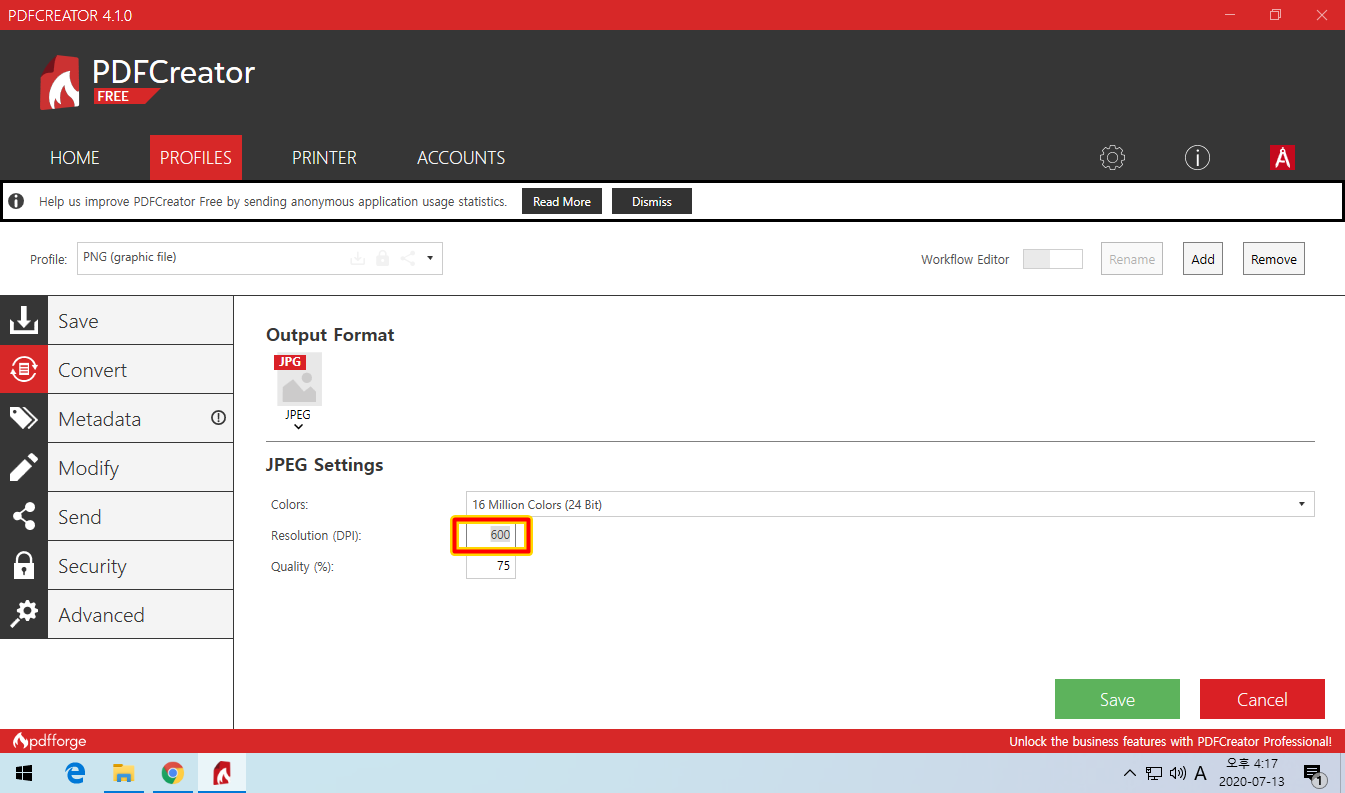Click the profile lock icon

(x=382, y=259)
